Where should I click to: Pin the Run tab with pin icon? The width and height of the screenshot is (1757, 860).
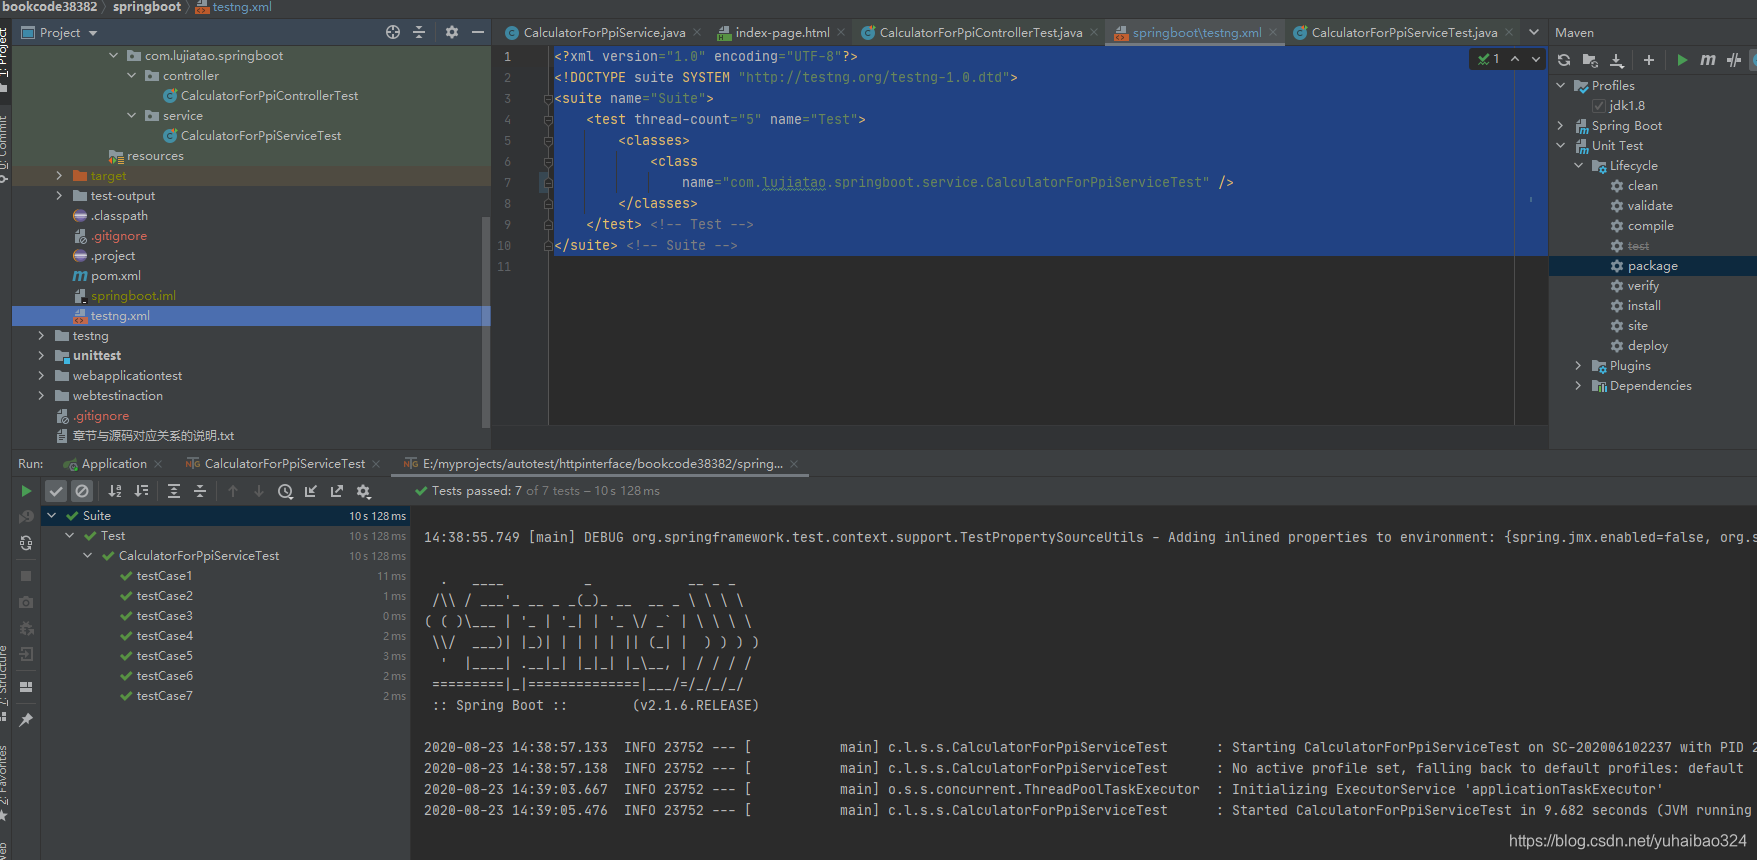tap(26, 720)
